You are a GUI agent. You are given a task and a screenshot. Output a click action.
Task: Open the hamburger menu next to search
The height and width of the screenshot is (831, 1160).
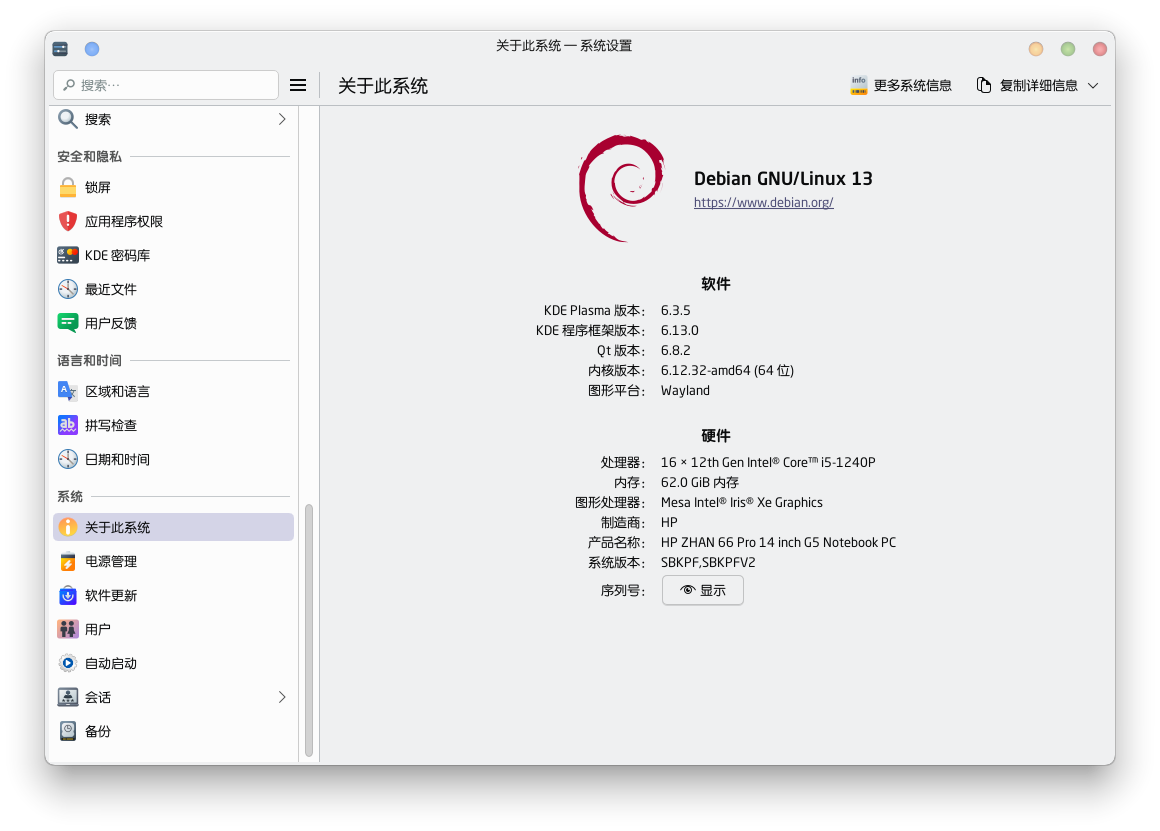pos(297,85)
